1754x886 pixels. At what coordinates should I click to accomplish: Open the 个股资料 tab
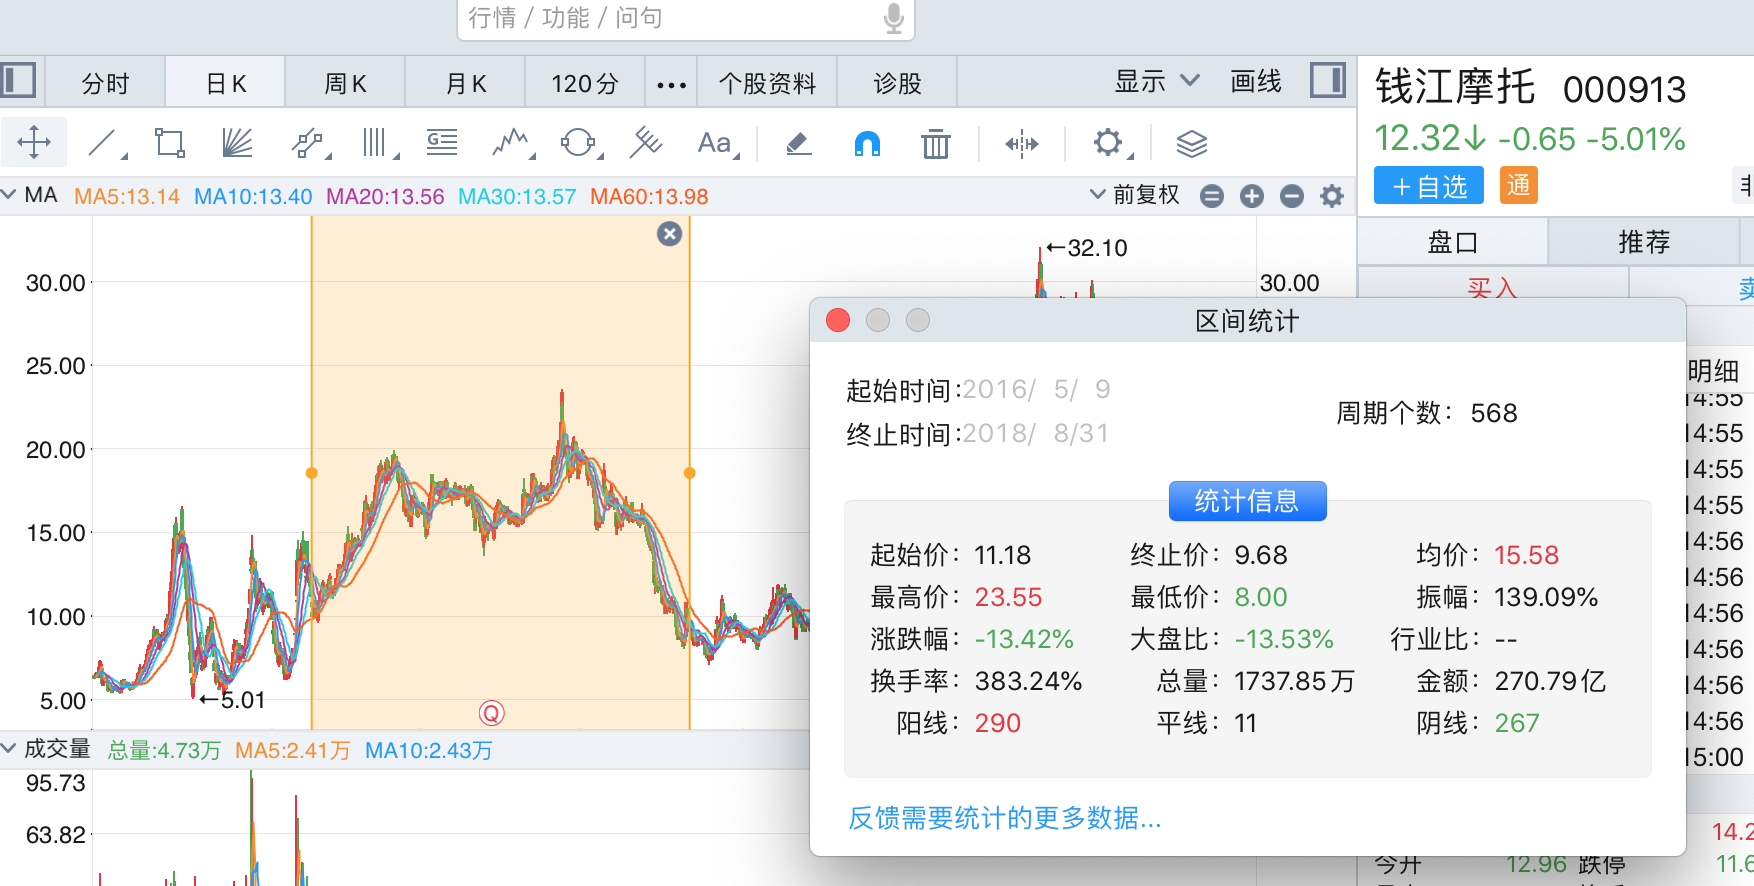pos(767,84)
